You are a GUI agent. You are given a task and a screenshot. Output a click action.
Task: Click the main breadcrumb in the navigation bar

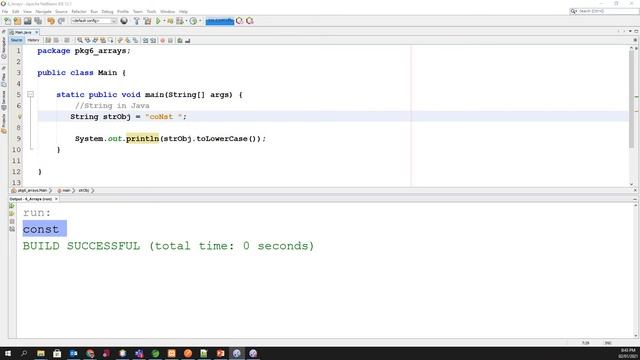[64, 191]
